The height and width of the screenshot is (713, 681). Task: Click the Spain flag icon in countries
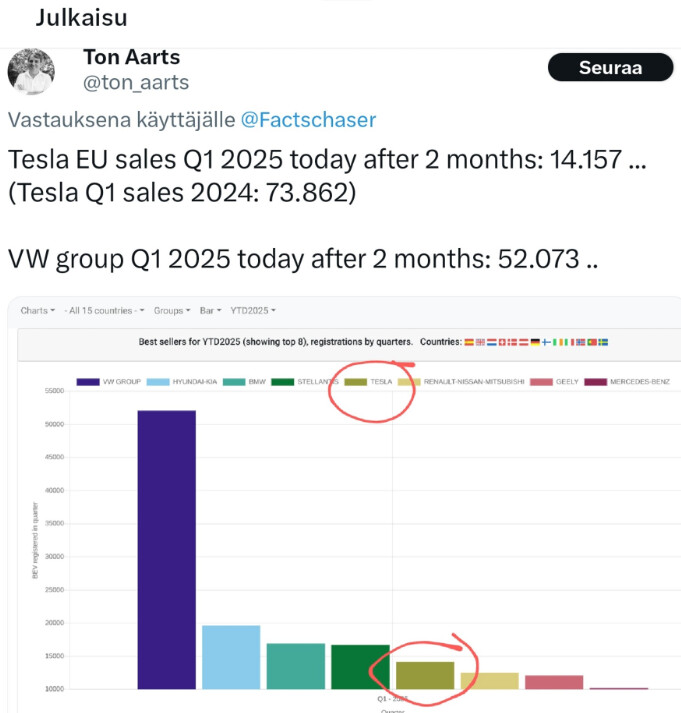469,342
